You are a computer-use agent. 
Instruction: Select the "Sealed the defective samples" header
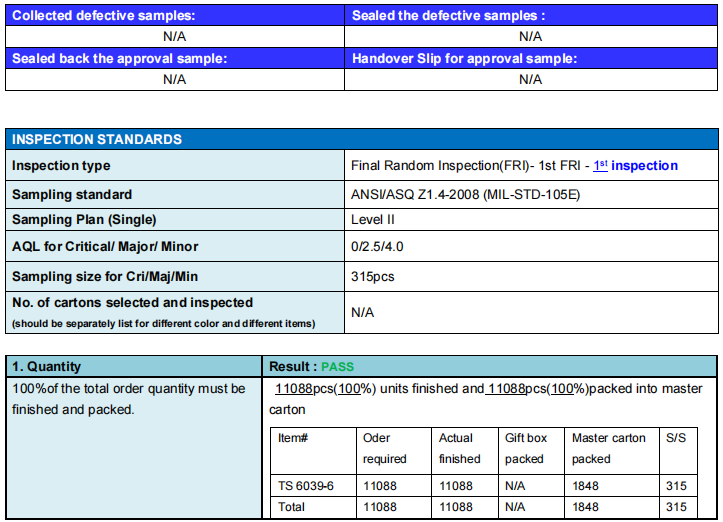449,16
